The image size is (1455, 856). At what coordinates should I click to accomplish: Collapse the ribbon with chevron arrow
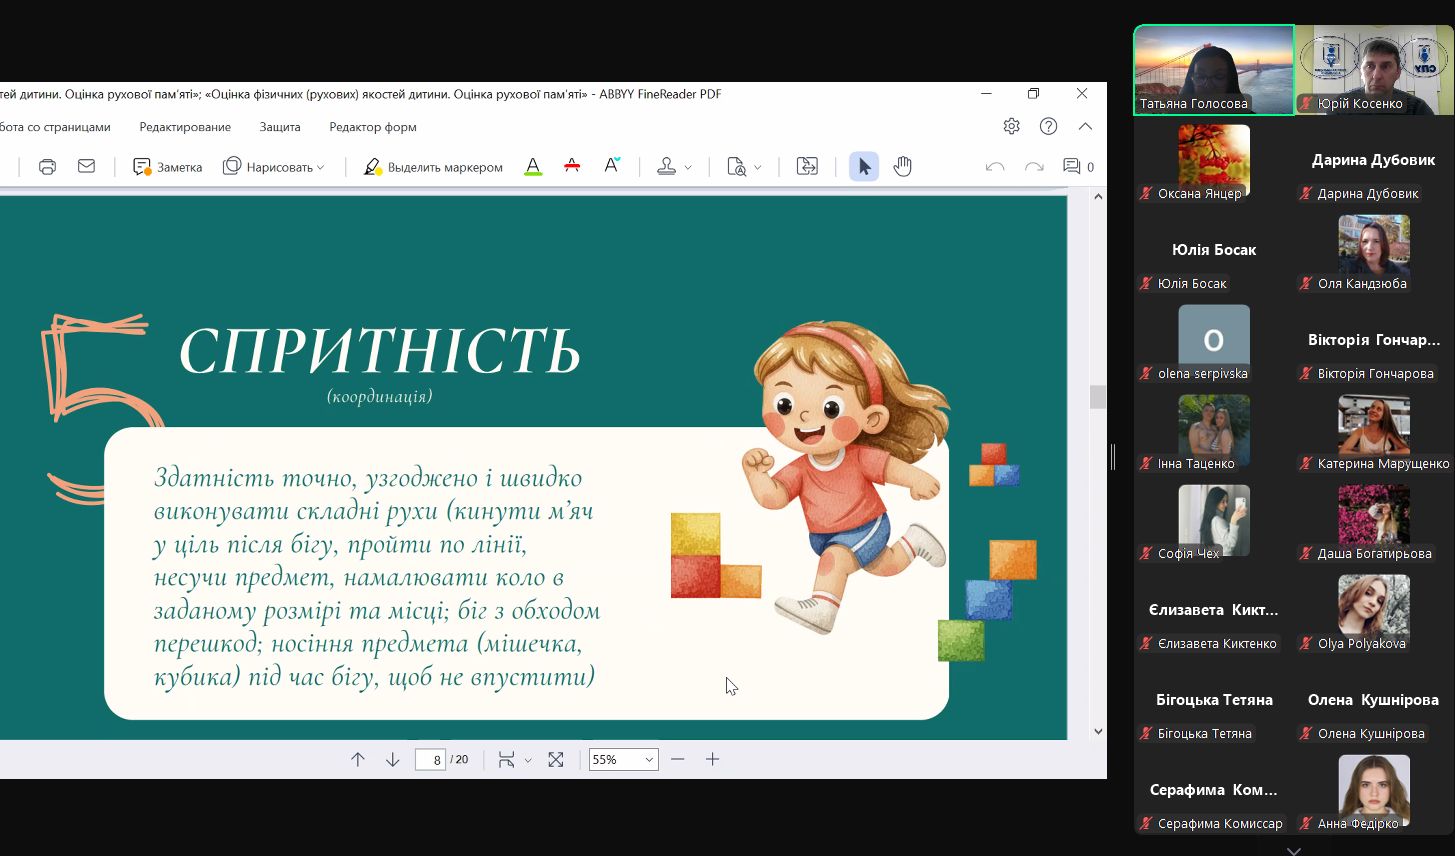(x=1085, y=126)
